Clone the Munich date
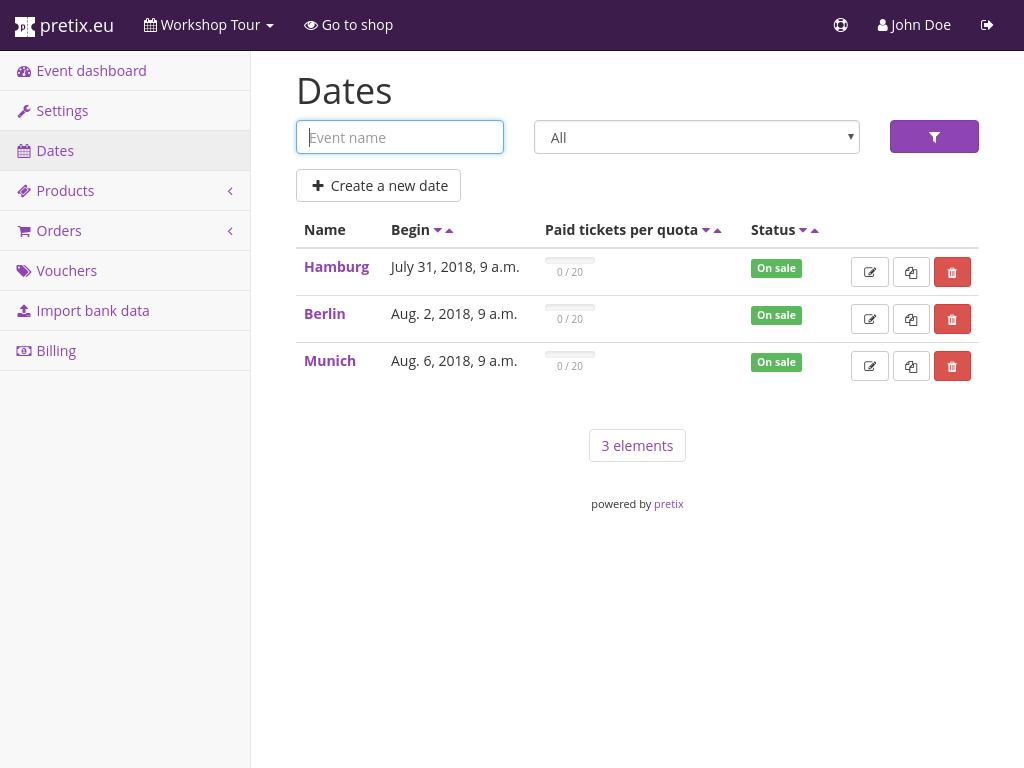 pos(911,366)
